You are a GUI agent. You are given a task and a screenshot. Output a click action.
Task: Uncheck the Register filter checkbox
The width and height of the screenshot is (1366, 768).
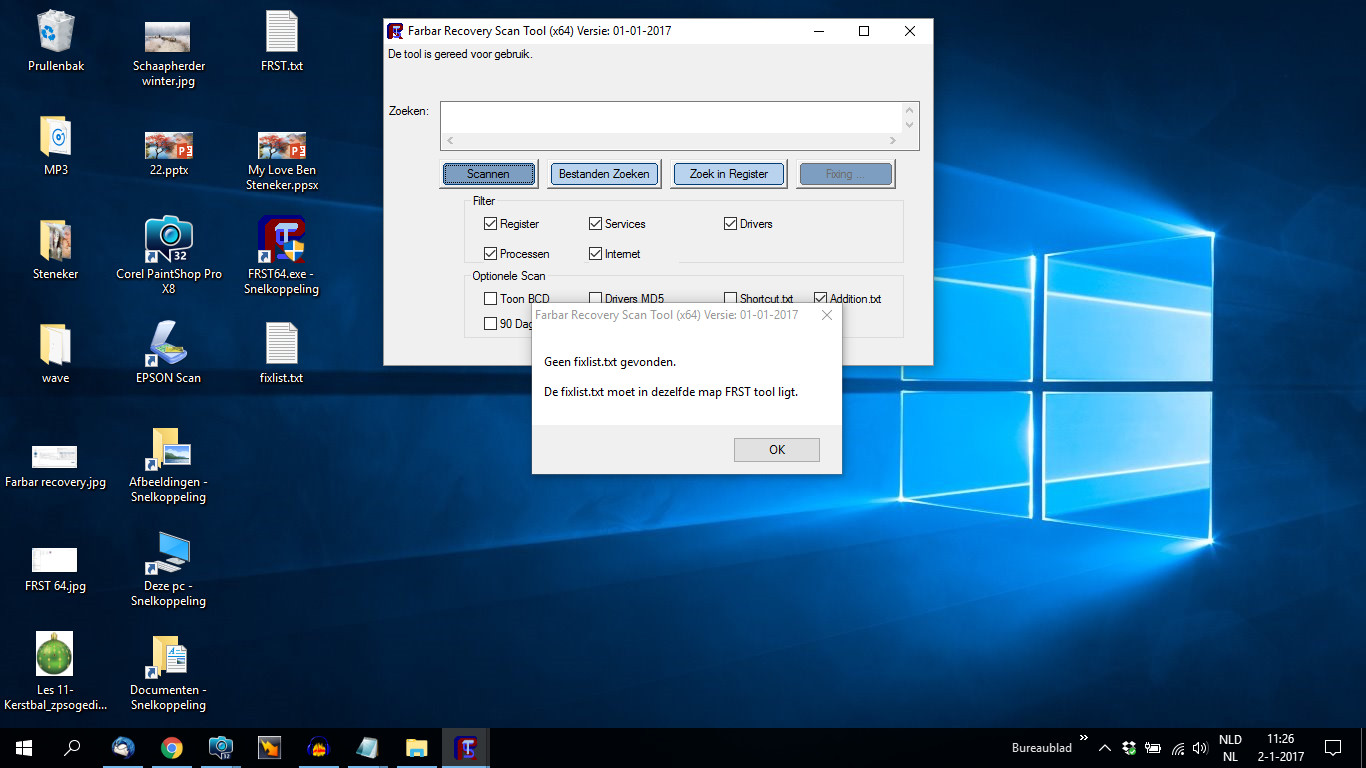coord(491,224)
